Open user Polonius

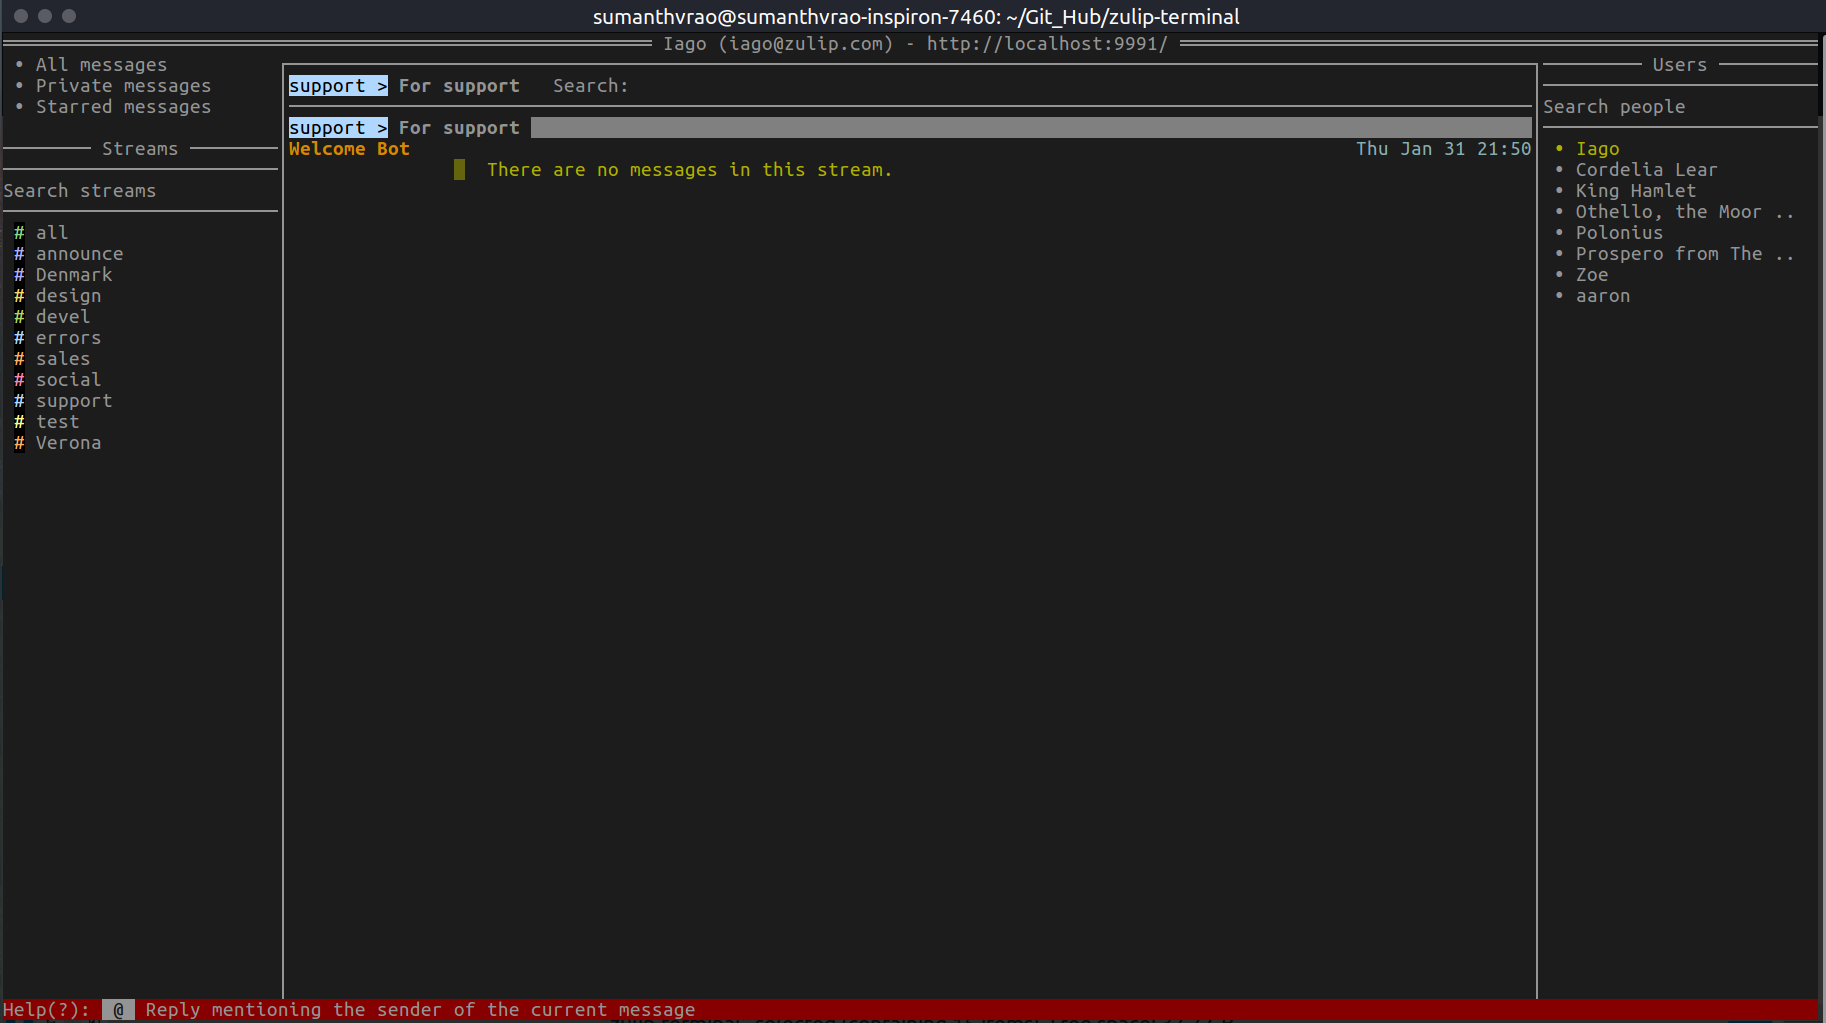[x=1619, y=233]
